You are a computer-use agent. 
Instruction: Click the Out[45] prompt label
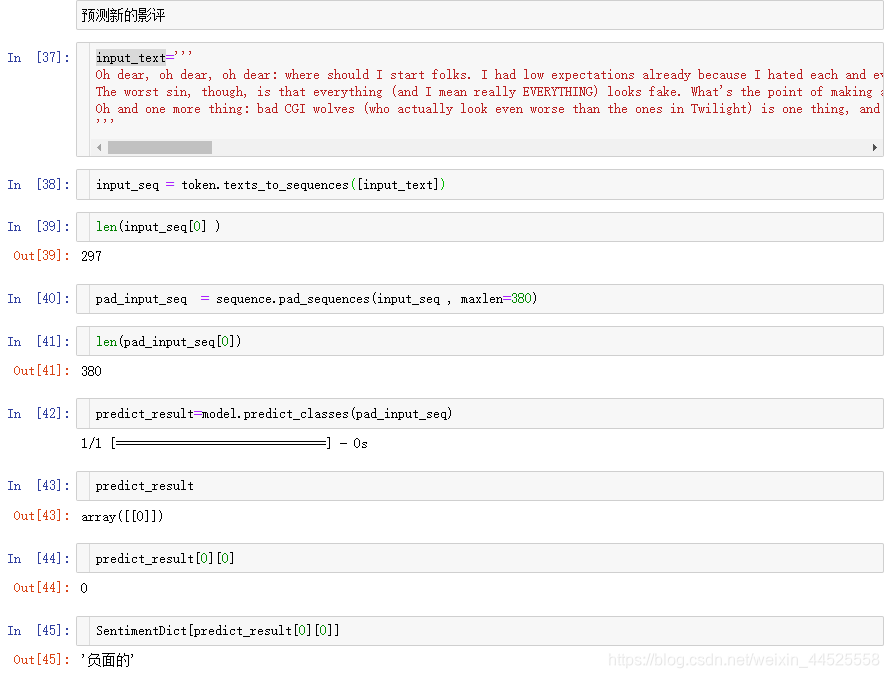(x=41, y=660)
